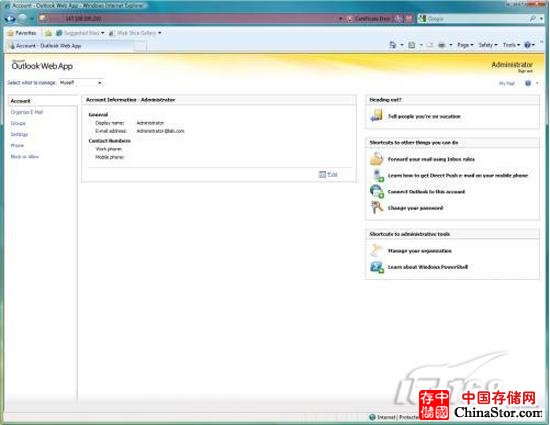Click the vacation auto-reply icon
The width and height of the screenshot is (550, 425).
tap(376, 115)
